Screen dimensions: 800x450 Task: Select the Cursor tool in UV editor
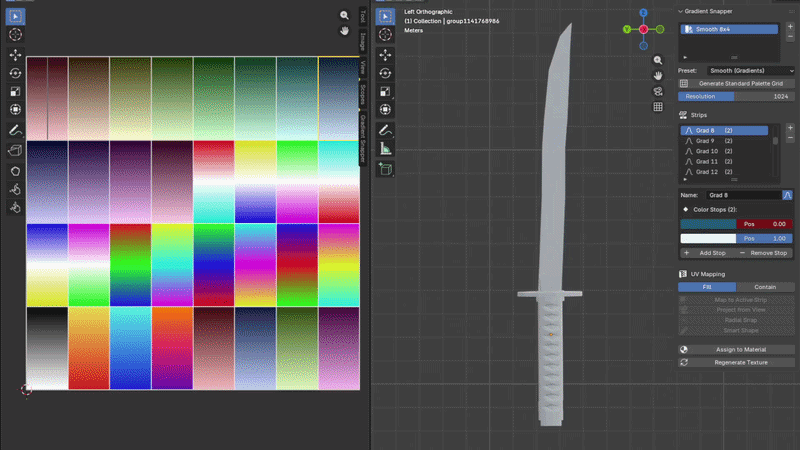15,35
